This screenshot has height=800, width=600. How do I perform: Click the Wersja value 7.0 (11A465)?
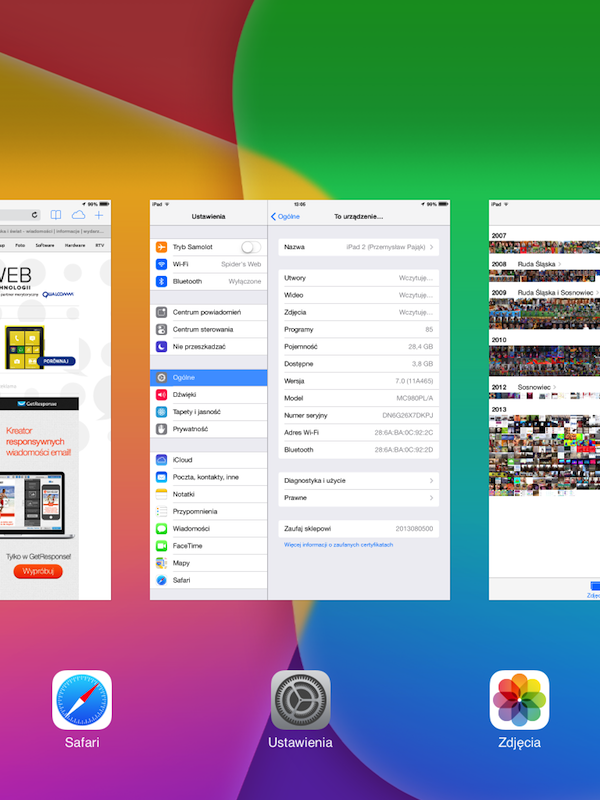[414, 381]
